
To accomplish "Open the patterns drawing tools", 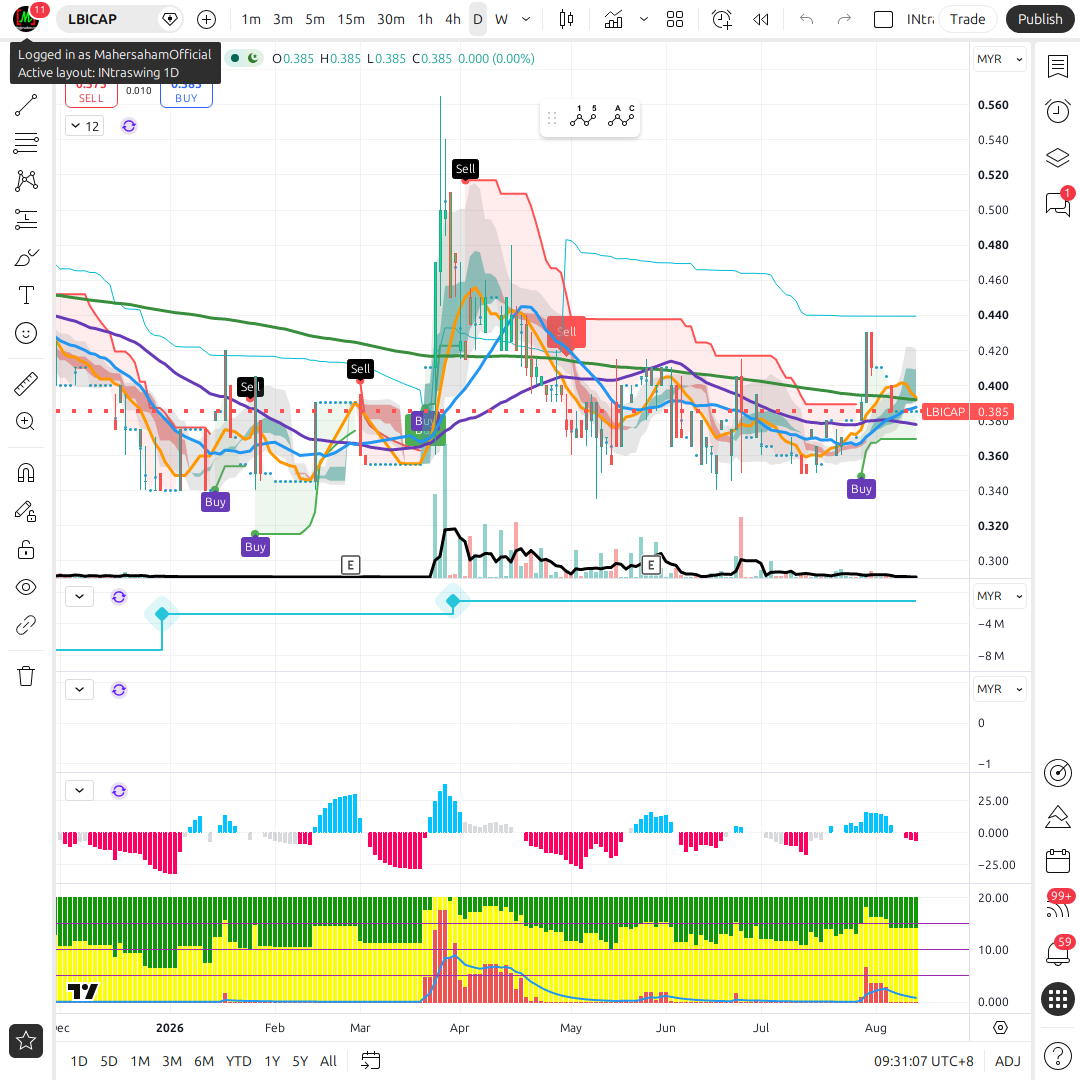I will click(26, 180).
